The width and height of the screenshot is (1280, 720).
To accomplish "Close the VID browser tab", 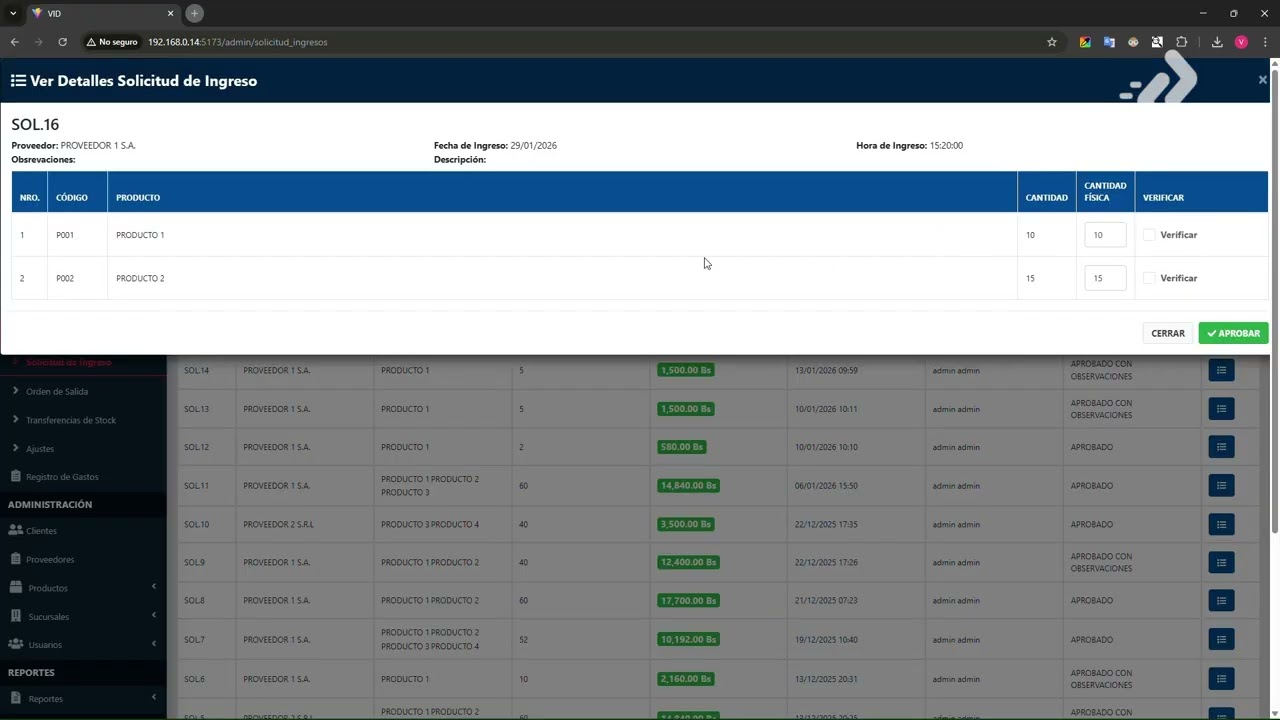I will (170, 13).
